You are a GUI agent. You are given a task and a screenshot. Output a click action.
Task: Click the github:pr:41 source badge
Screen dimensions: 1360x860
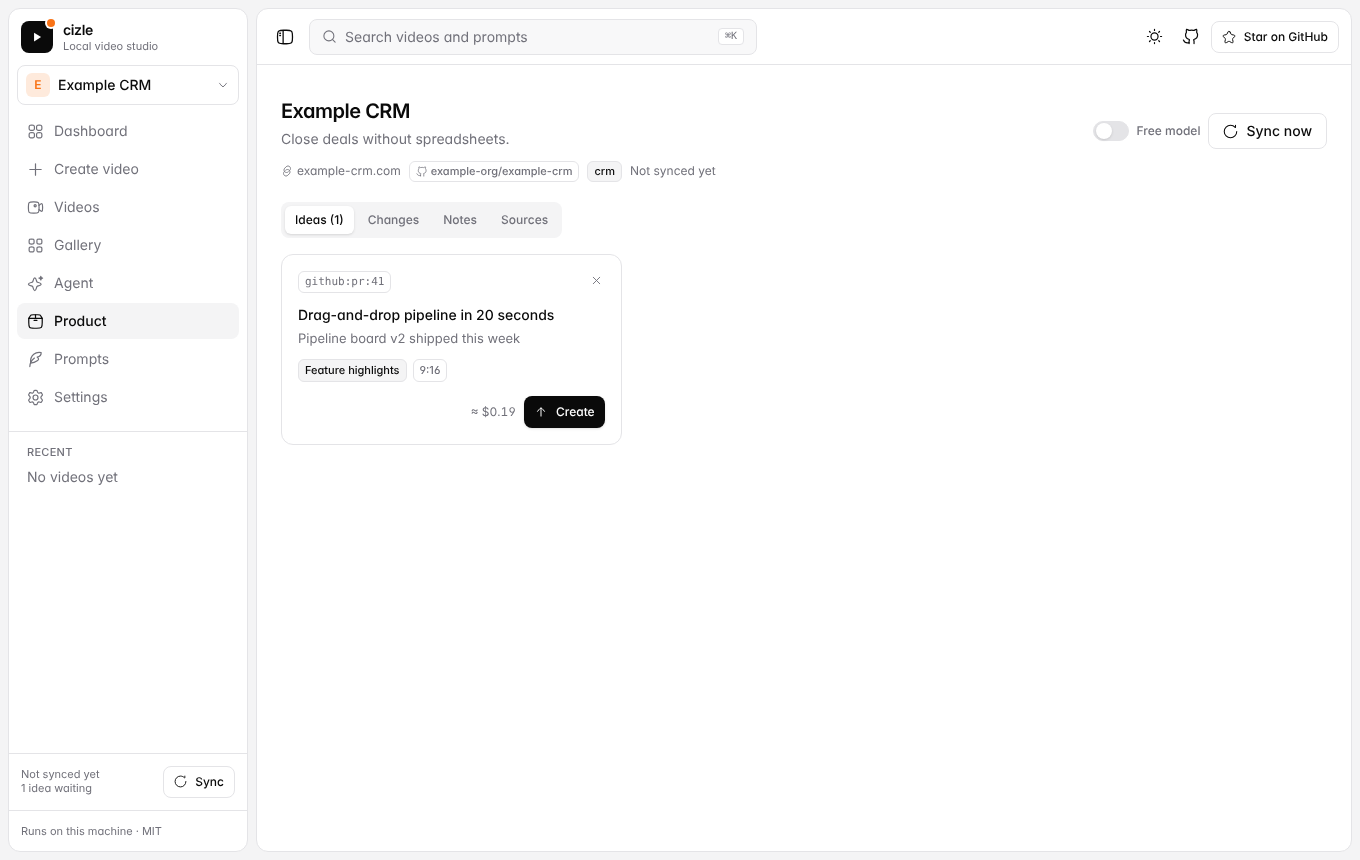[x=344, y=282]
